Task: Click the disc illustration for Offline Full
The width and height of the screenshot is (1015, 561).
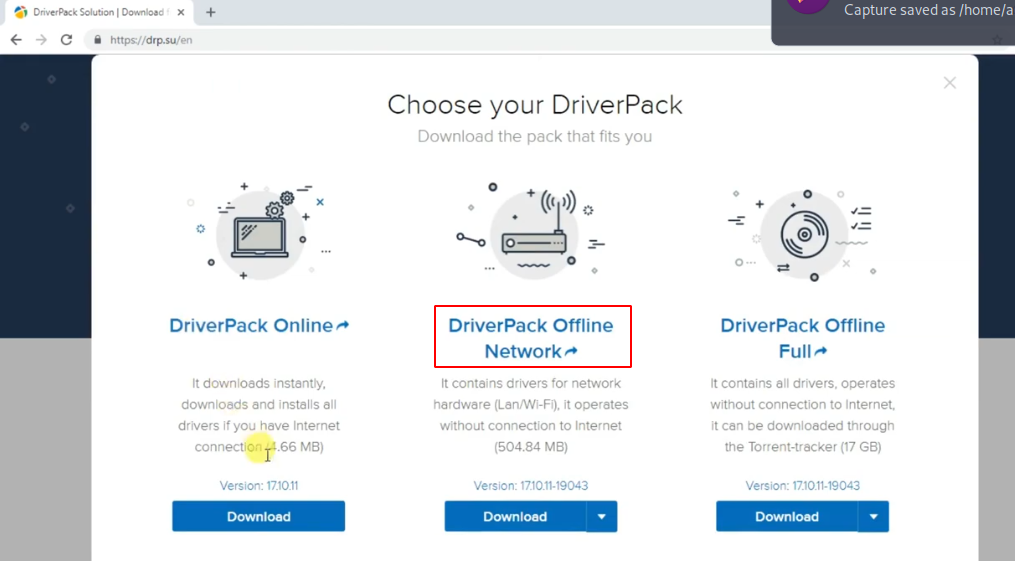Action: 803,234
